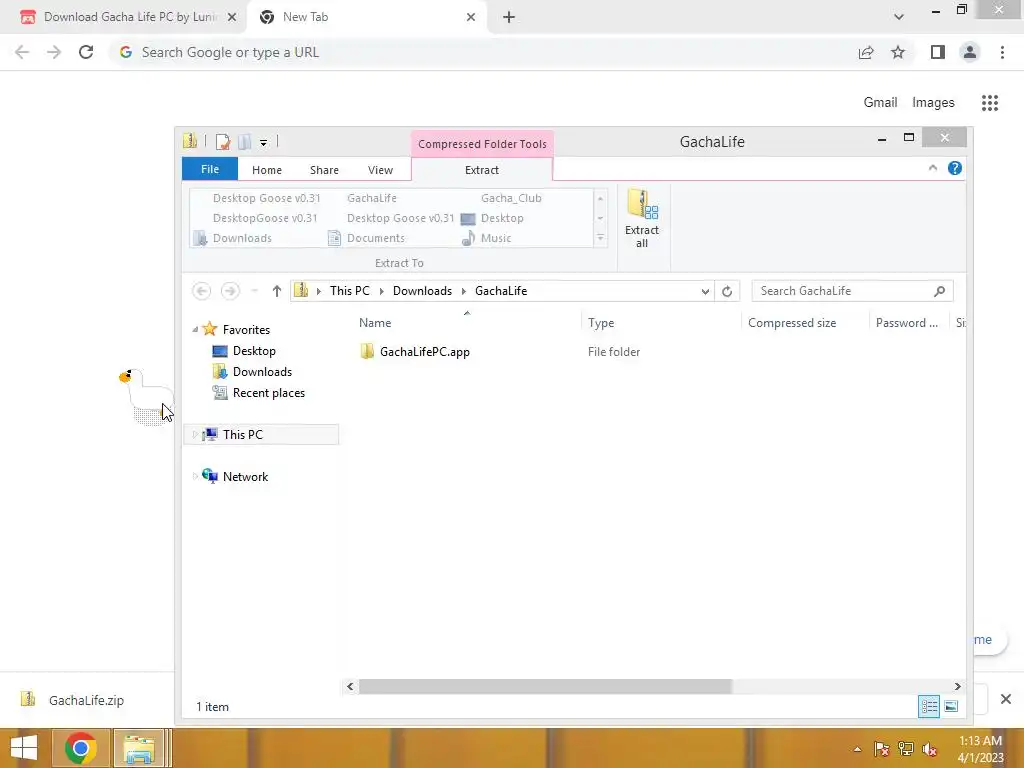Expand Network in navigation pane
This screenshot has width=1024, height=768.
(195, 477)
